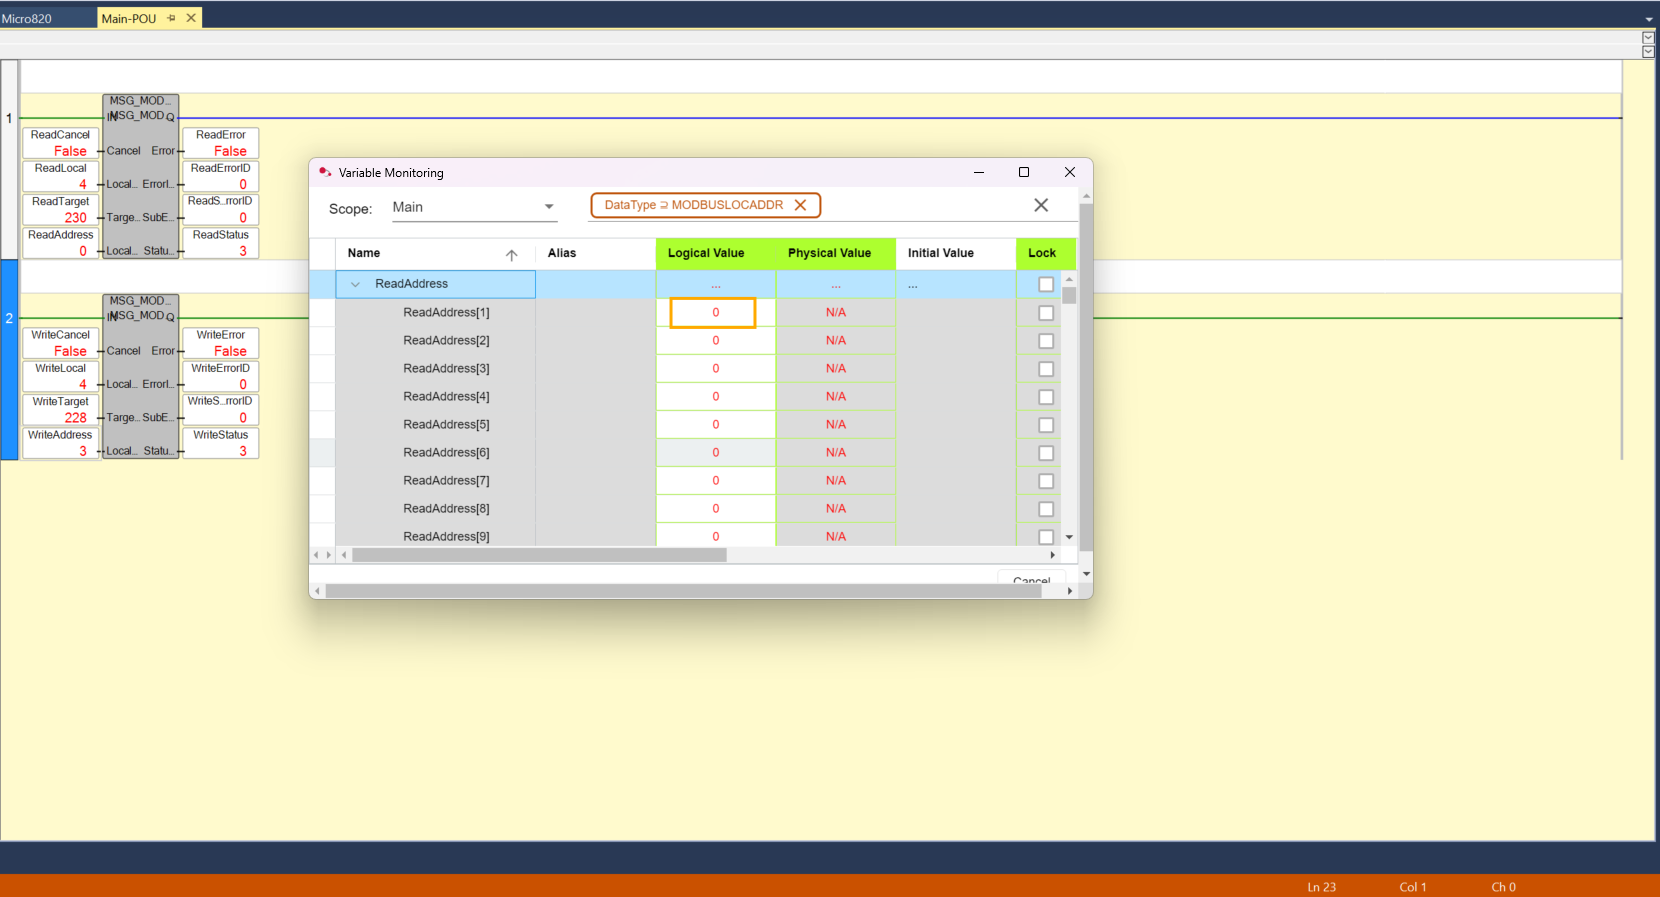Click the Logical Value column header
1660x897 pixels.
706,253
